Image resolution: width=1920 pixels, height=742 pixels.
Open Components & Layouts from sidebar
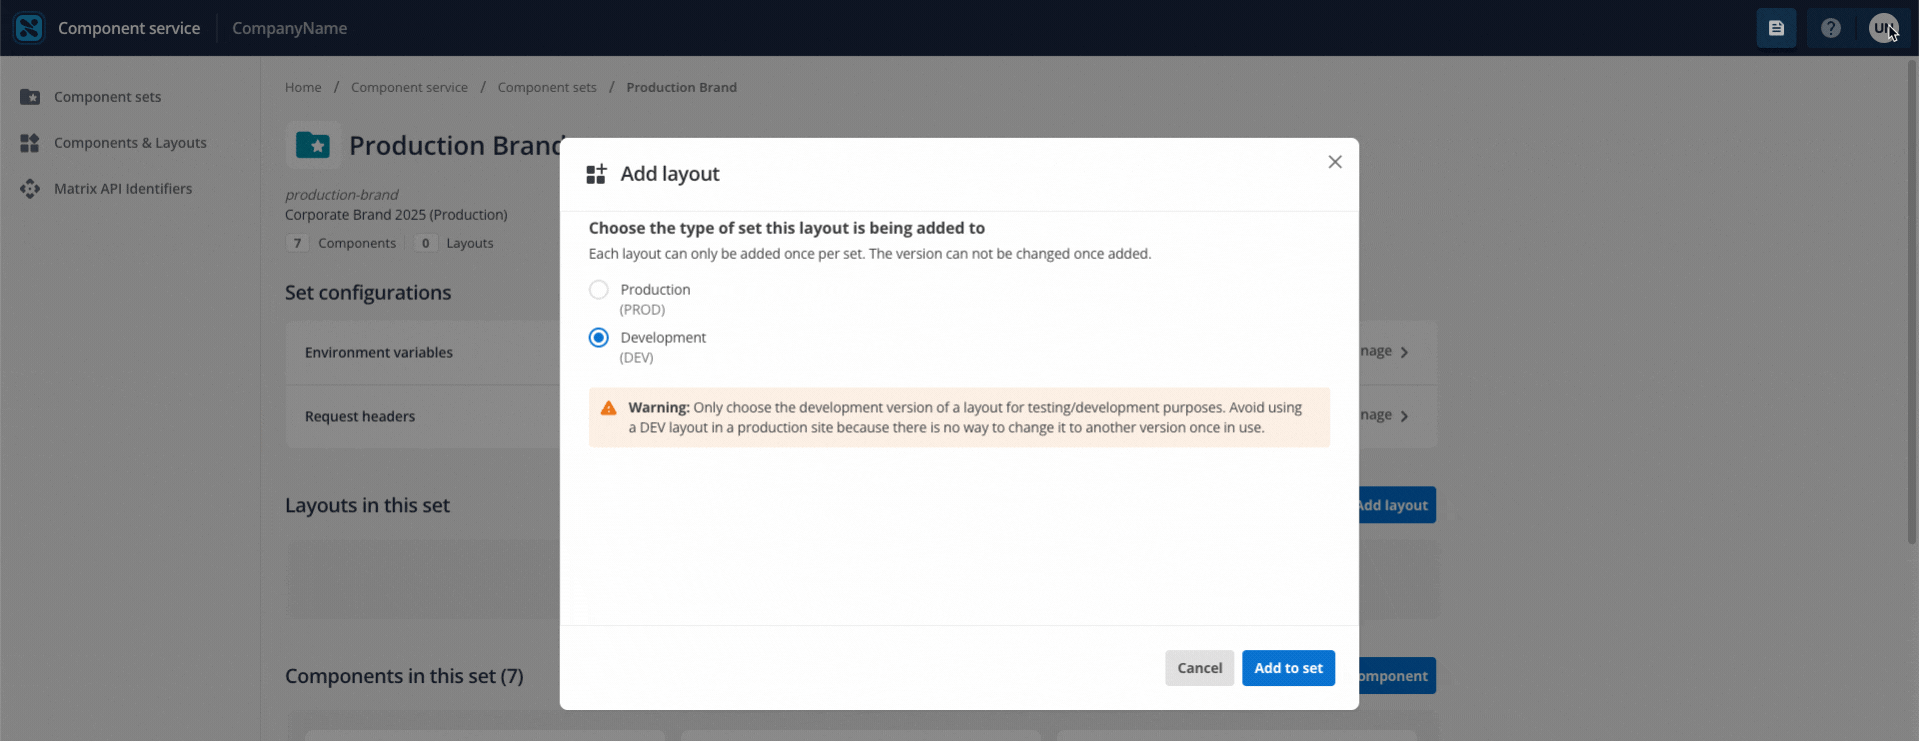(130, 143)
